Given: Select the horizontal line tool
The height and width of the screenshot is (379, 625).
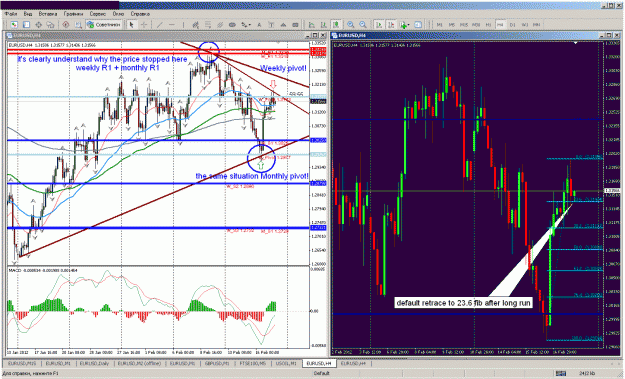Looking at the screenshot, I should 172,25.
